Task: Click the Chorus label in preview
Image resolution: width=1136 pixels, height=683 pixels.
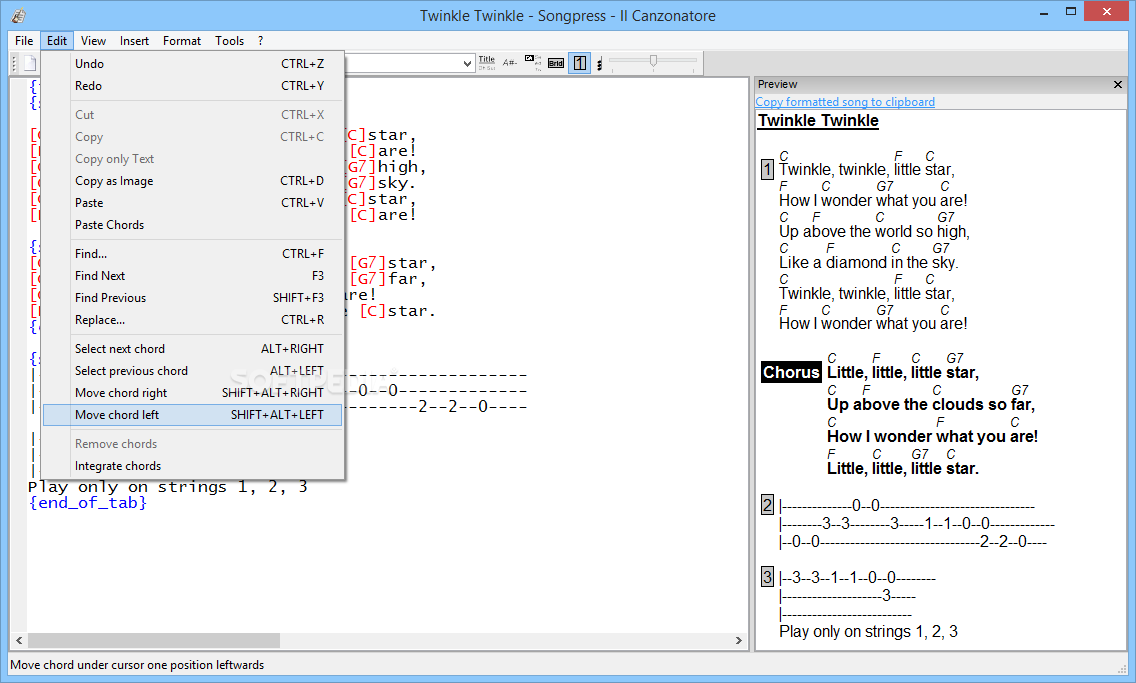Action: click(x=791, y=372)
